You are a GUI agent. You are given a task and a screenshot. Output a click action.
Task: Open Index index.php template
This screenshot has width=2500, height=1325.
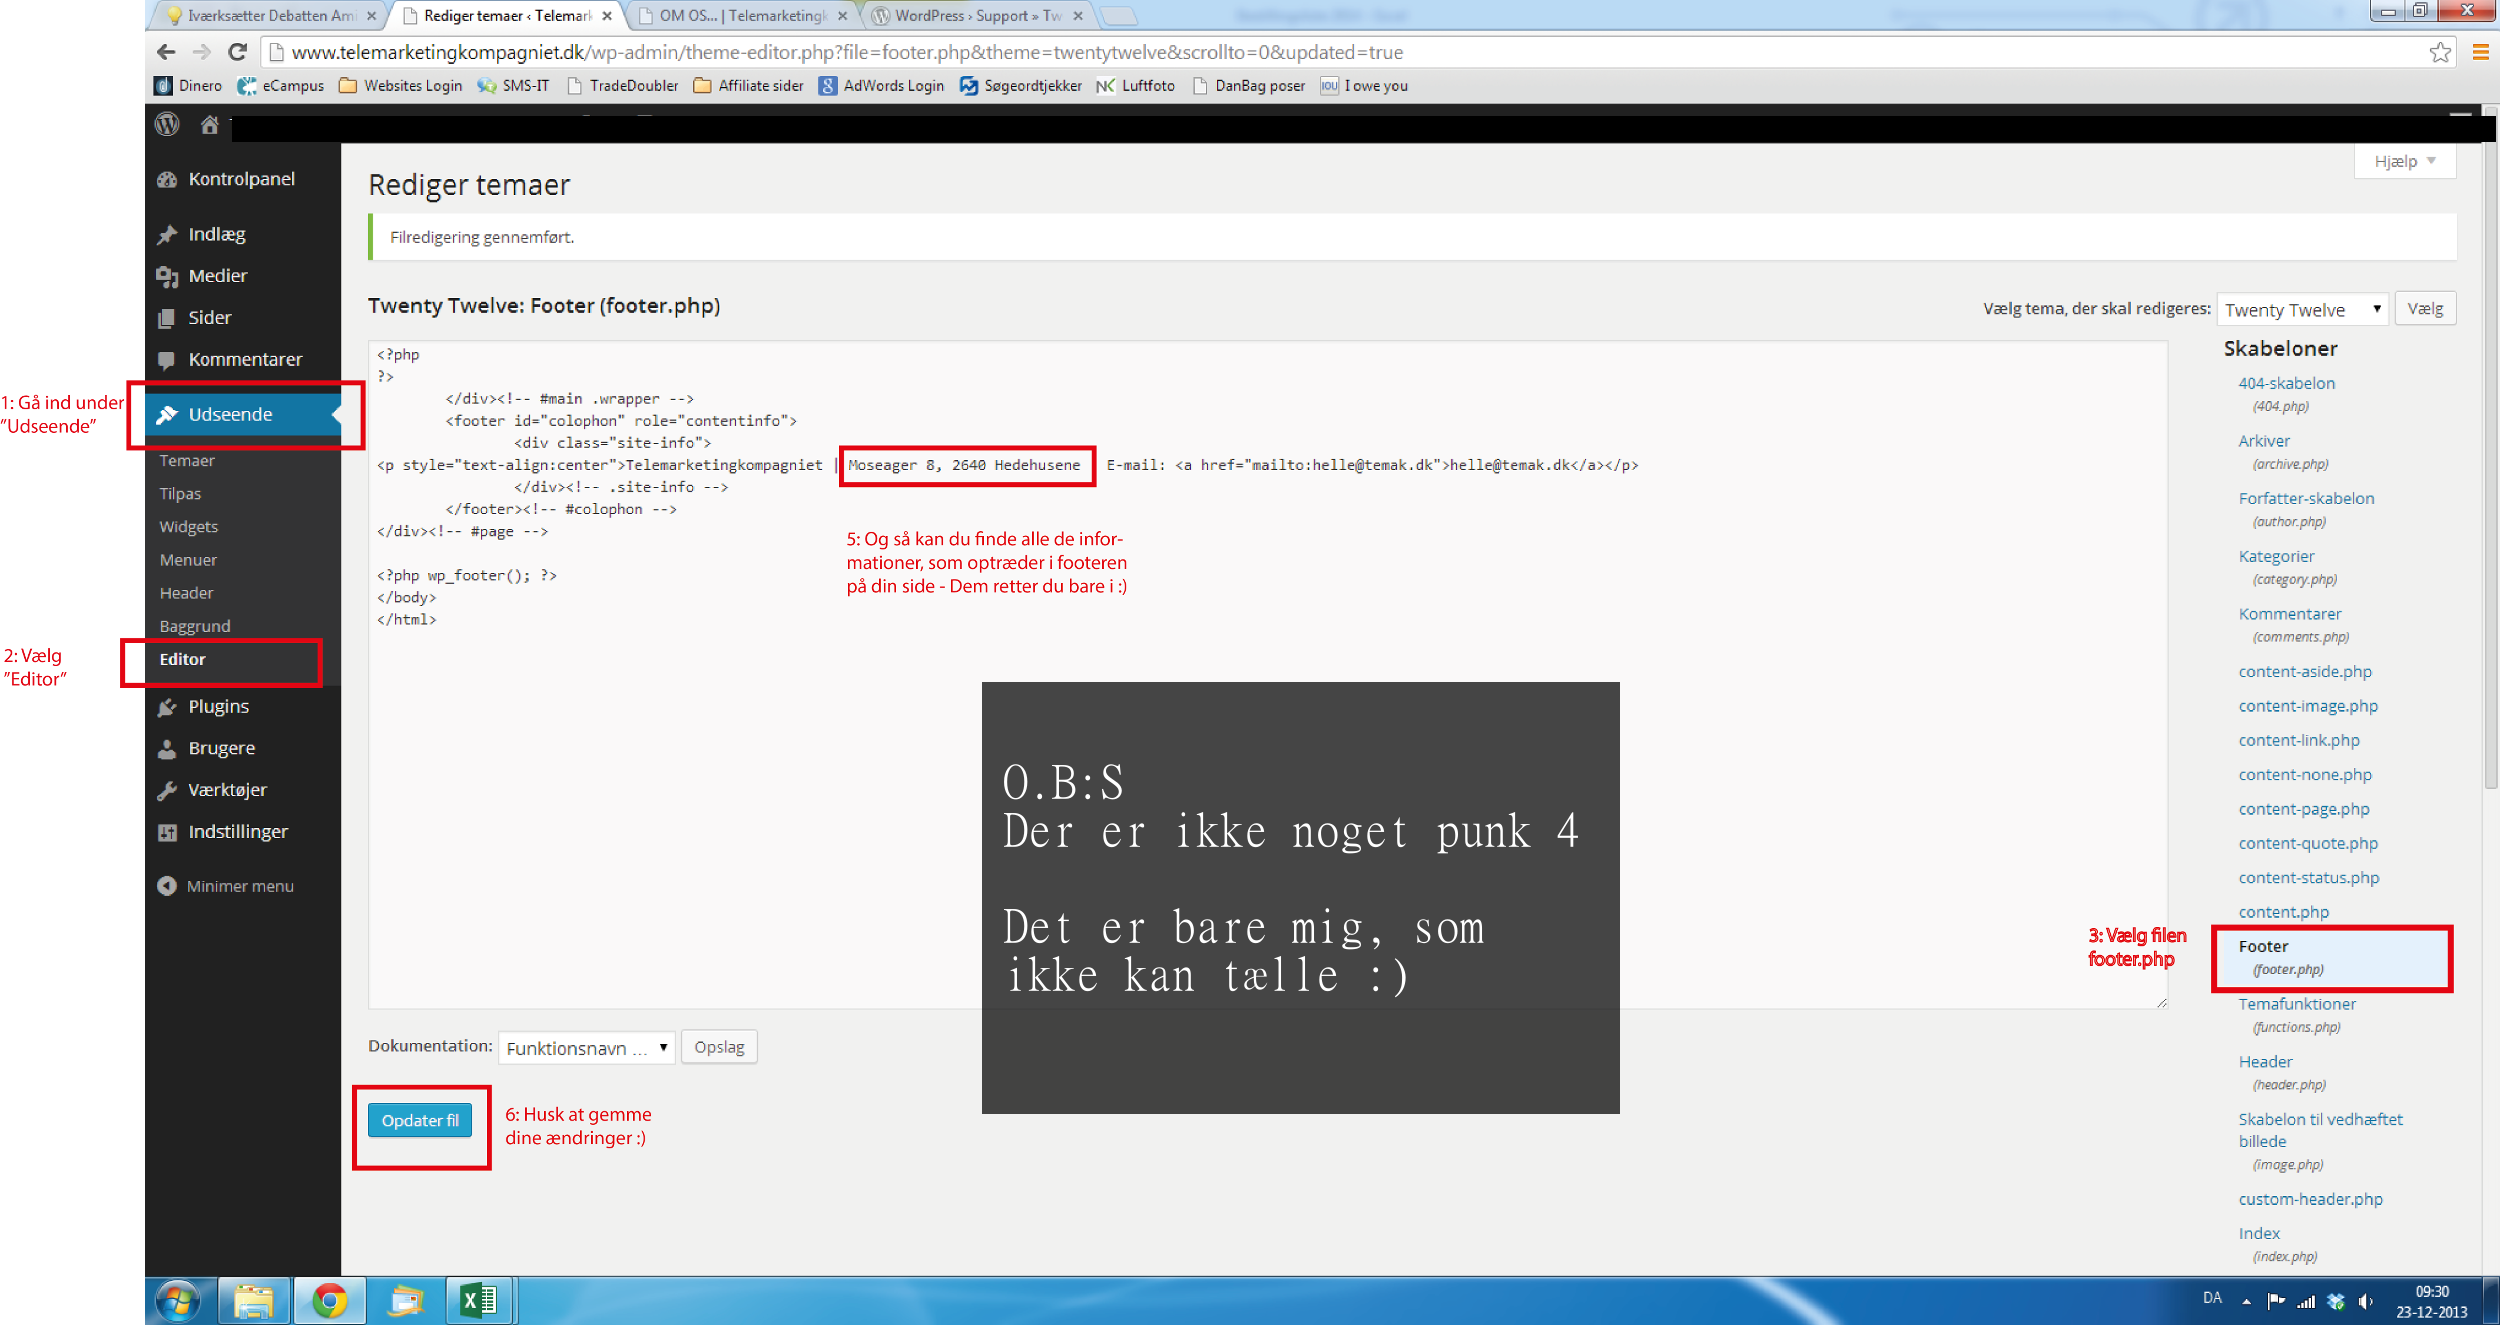(x=2259, y=1234)
